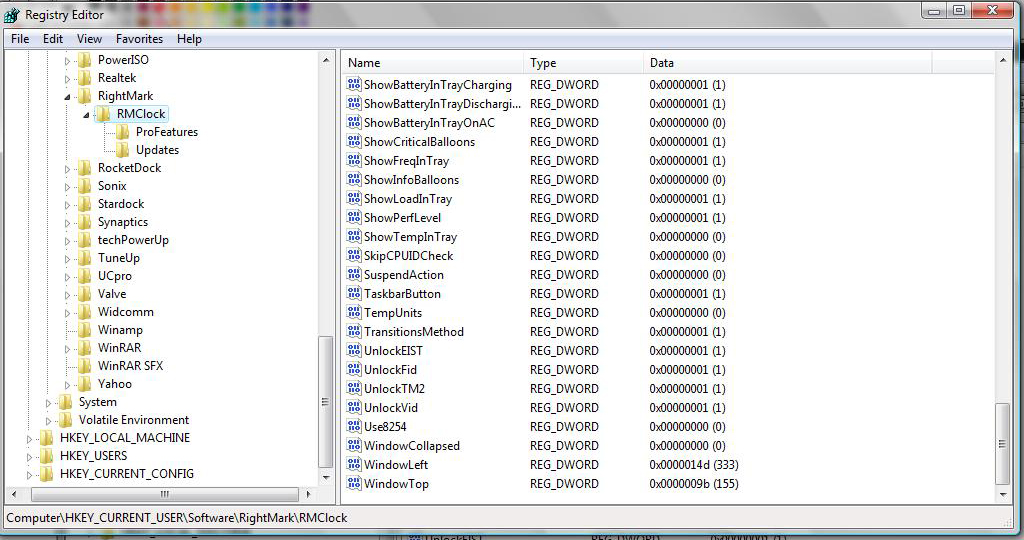Open the File menu
The width and height of the screenshot is (1024, 540).
pyautogui.click(x=20, y=39)
